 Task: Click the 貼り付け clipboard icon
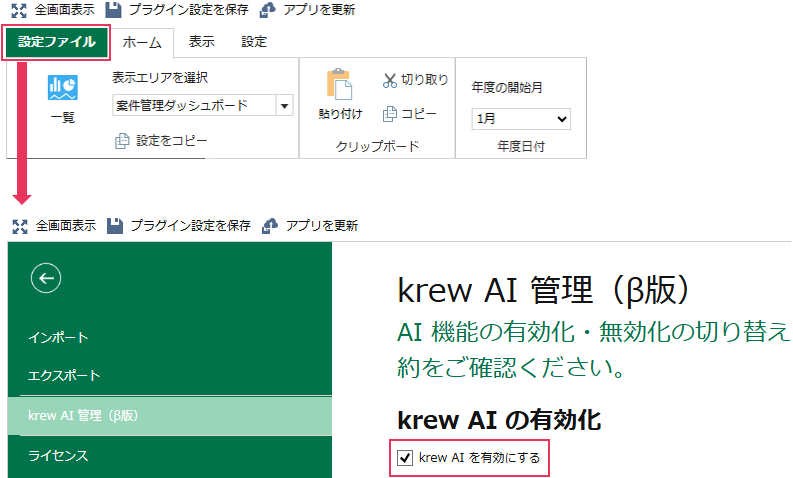[x=340, y=85]
